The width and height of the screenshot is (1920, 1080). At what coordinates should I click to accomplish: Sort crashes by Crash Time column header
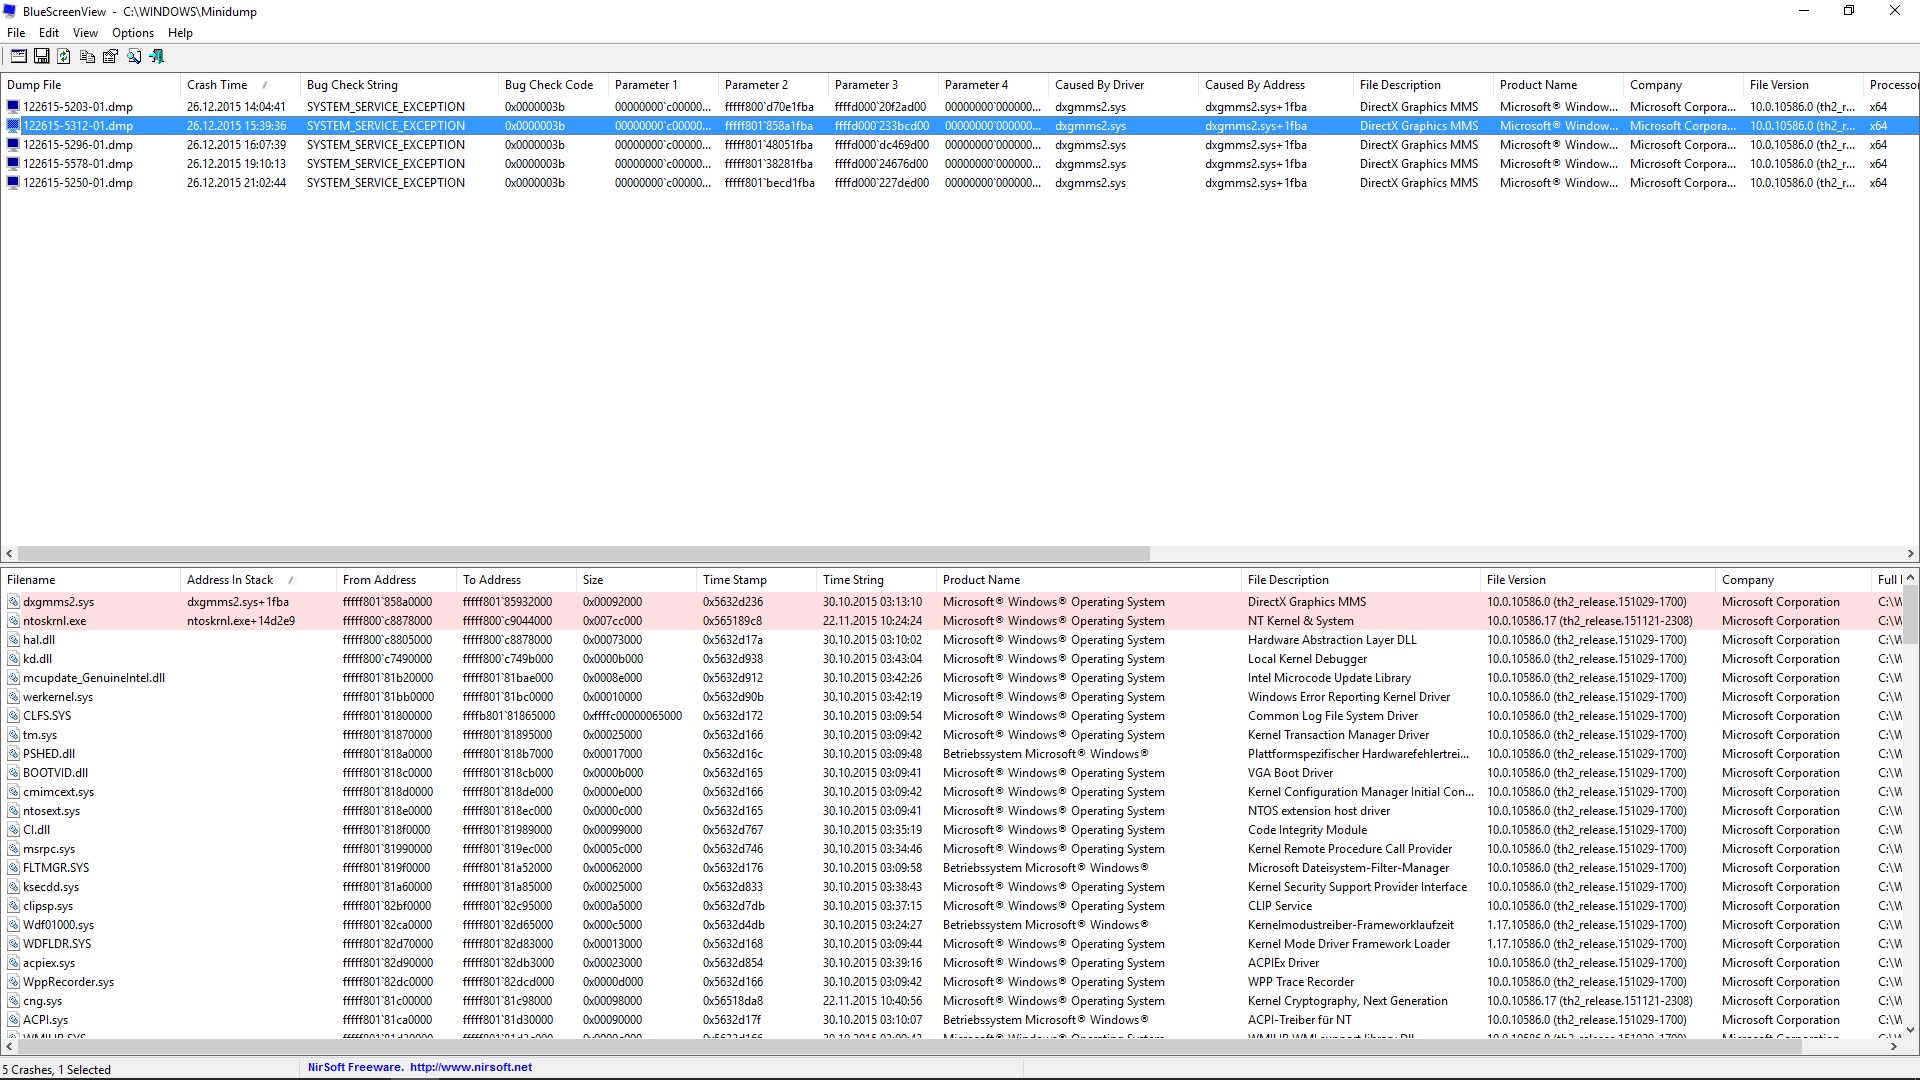(x=217, y=85)
